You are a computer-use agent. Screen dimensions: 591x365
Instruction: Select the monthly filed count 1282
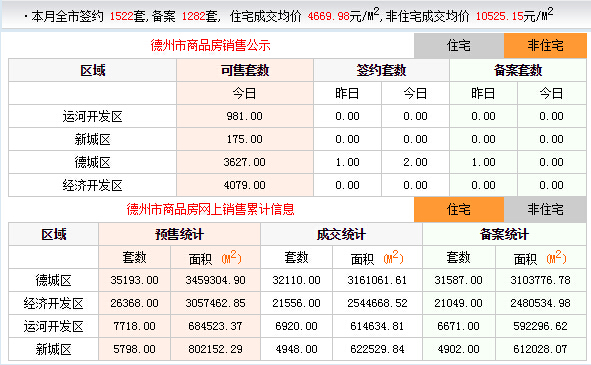click(x=193, y=16)
